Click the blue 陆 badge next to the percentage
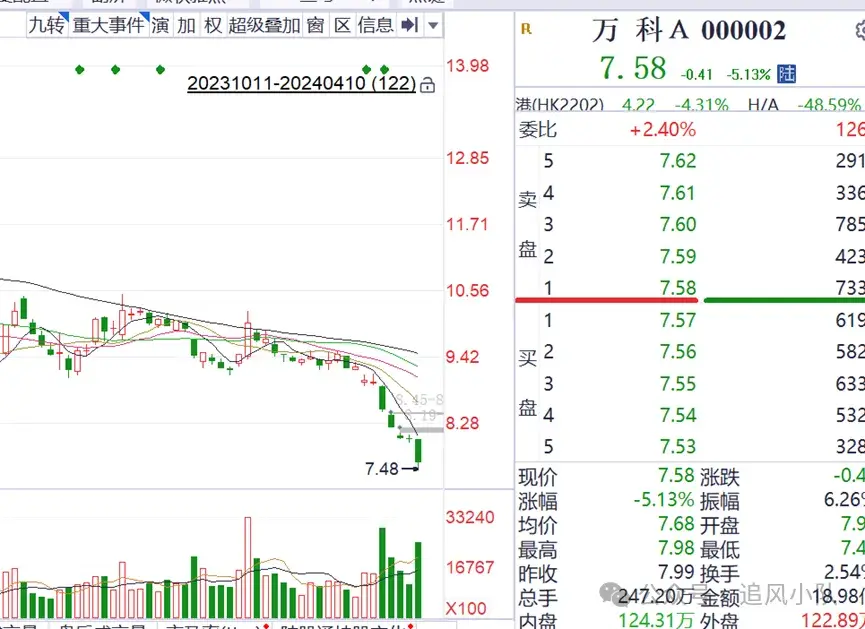 point(786,74)
